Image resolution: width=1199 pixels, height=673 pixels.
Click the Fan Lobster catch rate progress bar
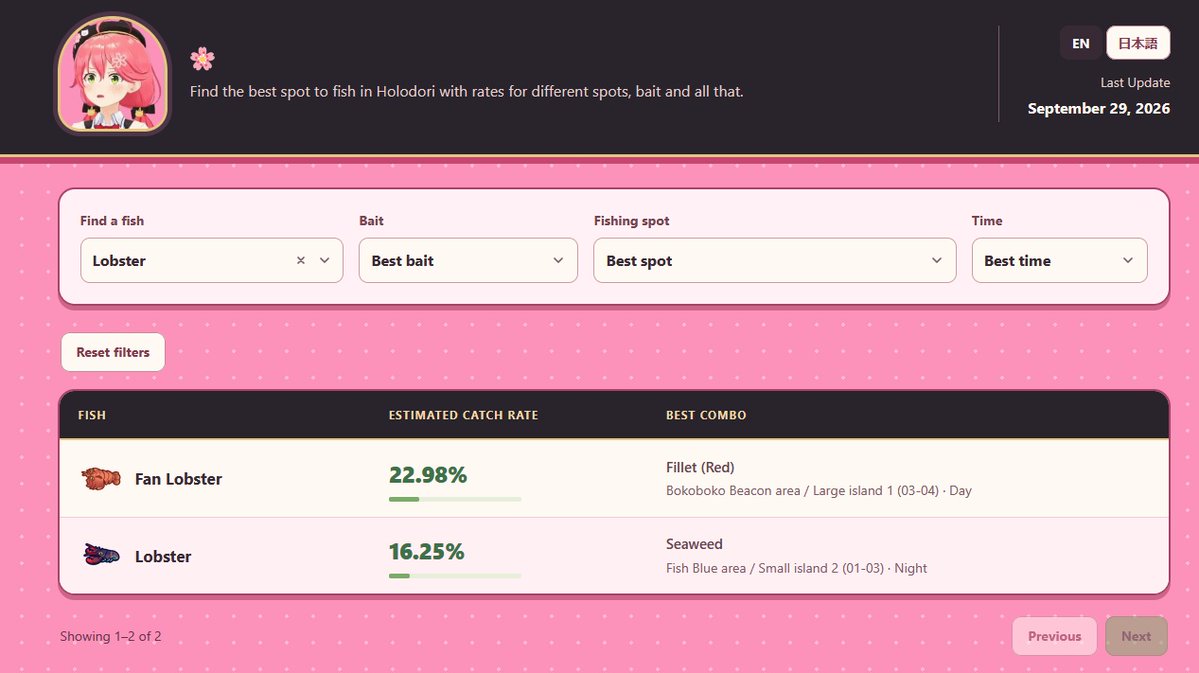pyautogui.click(x=455, y=499)
